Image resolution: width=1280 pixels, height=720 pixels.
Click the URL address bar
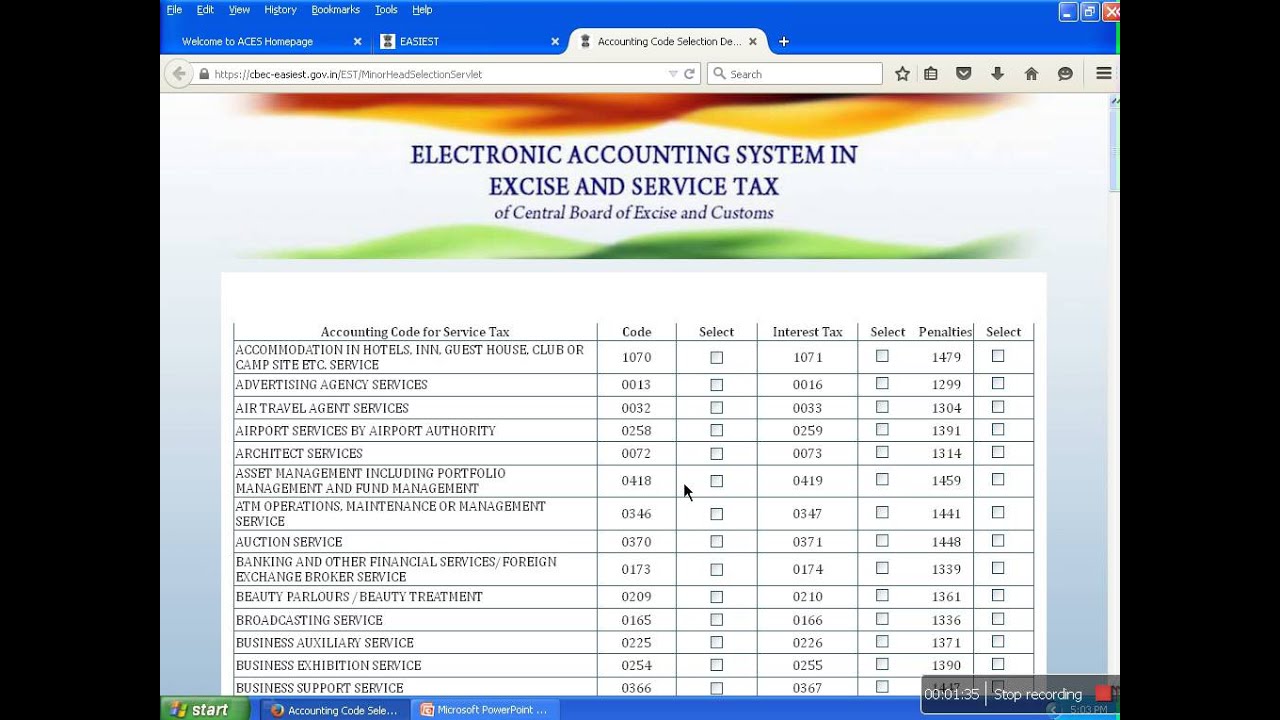click(440, 74)
